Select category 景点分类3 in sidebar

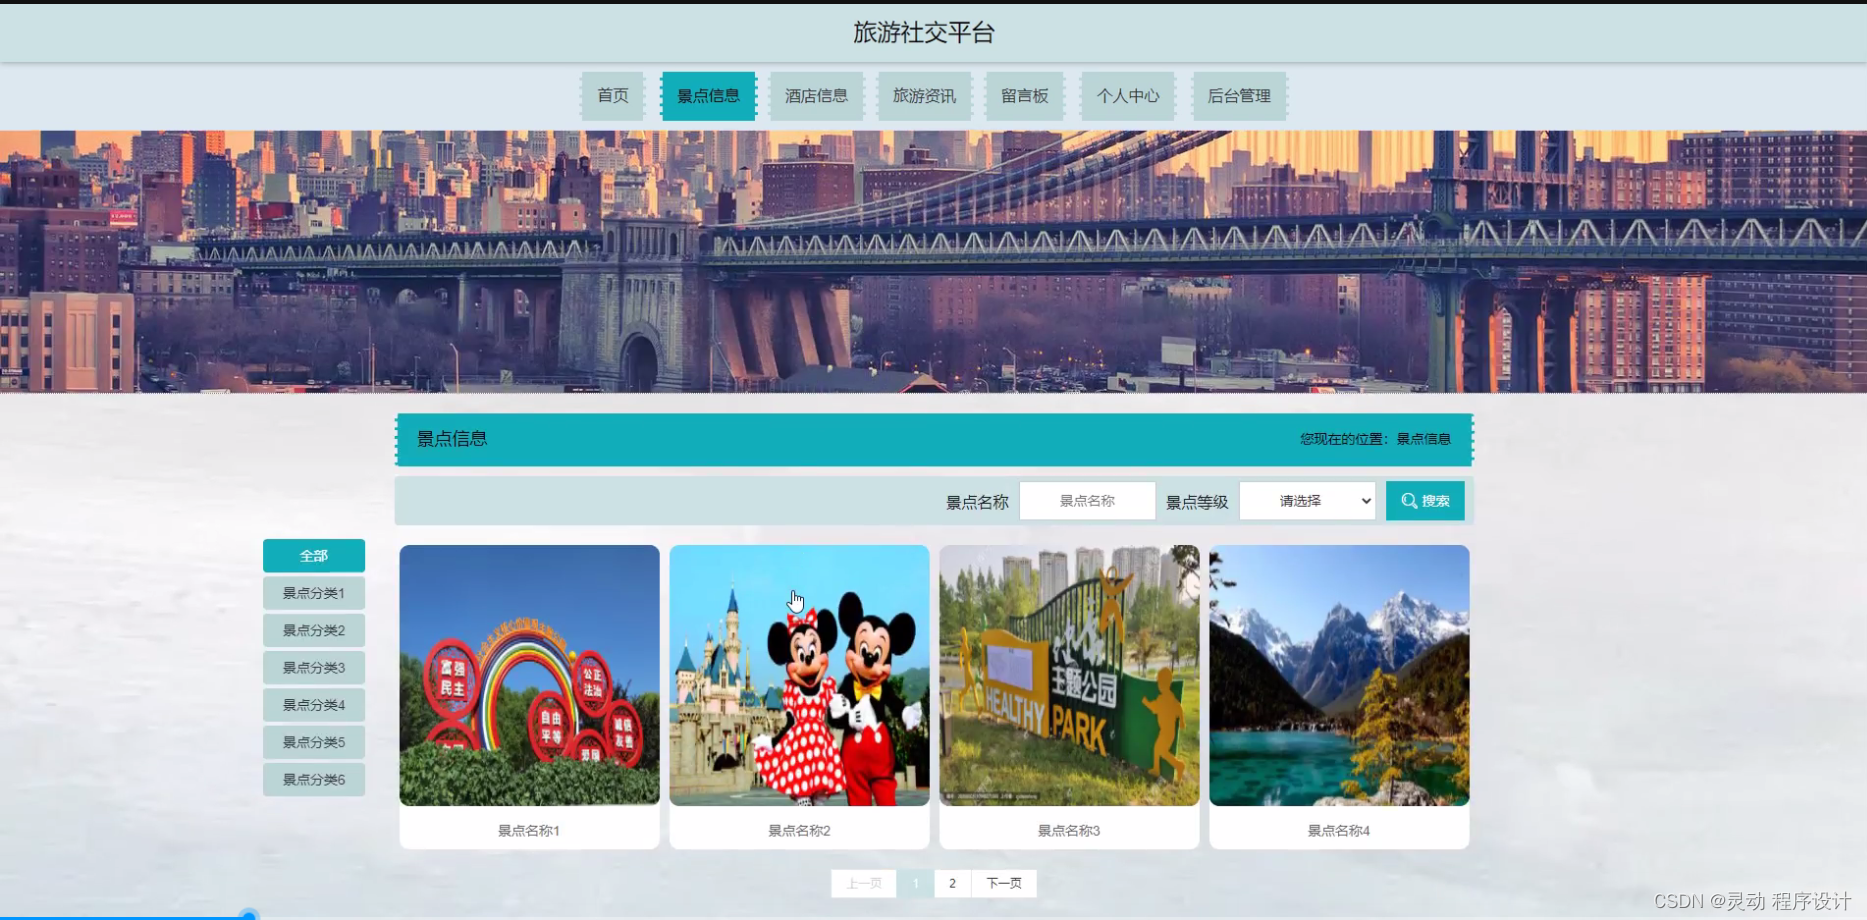click(x=313, y=667)
